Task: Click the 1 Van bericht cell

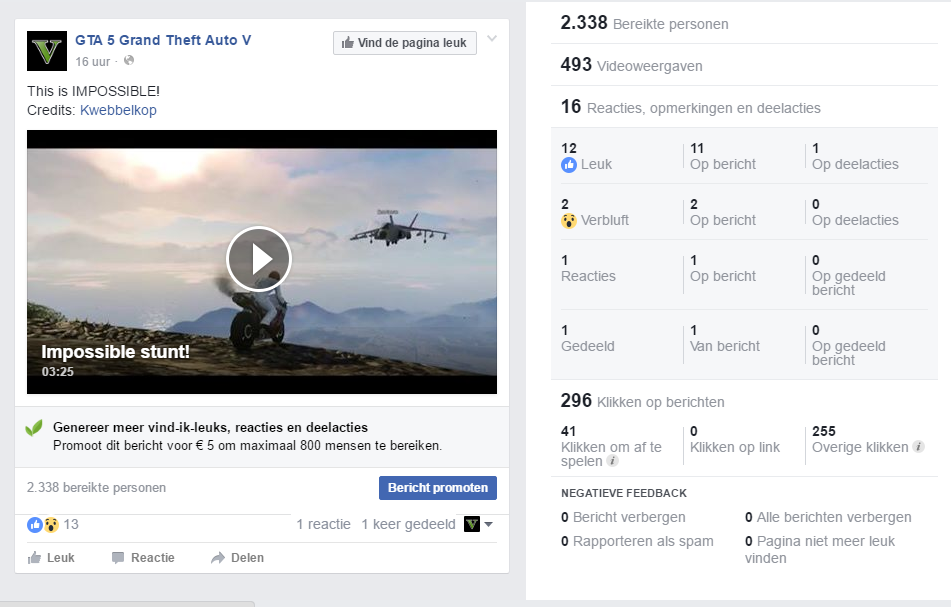Action: pos(725,338)
